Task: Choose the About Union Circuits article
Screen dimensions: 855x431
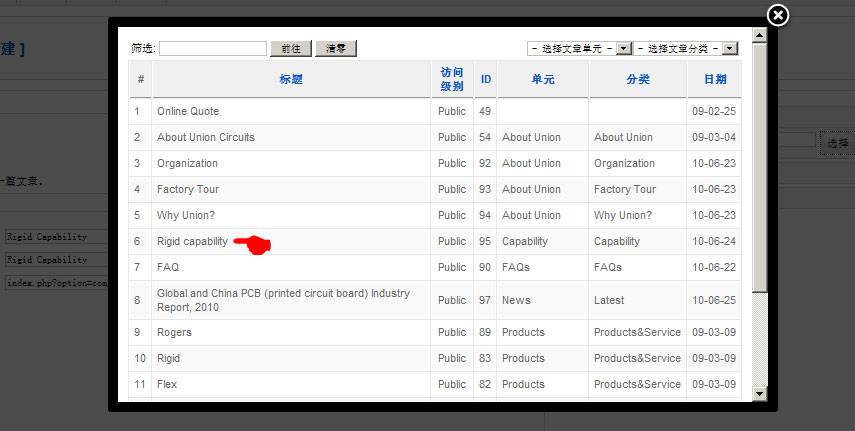Action: coord(206,137)
